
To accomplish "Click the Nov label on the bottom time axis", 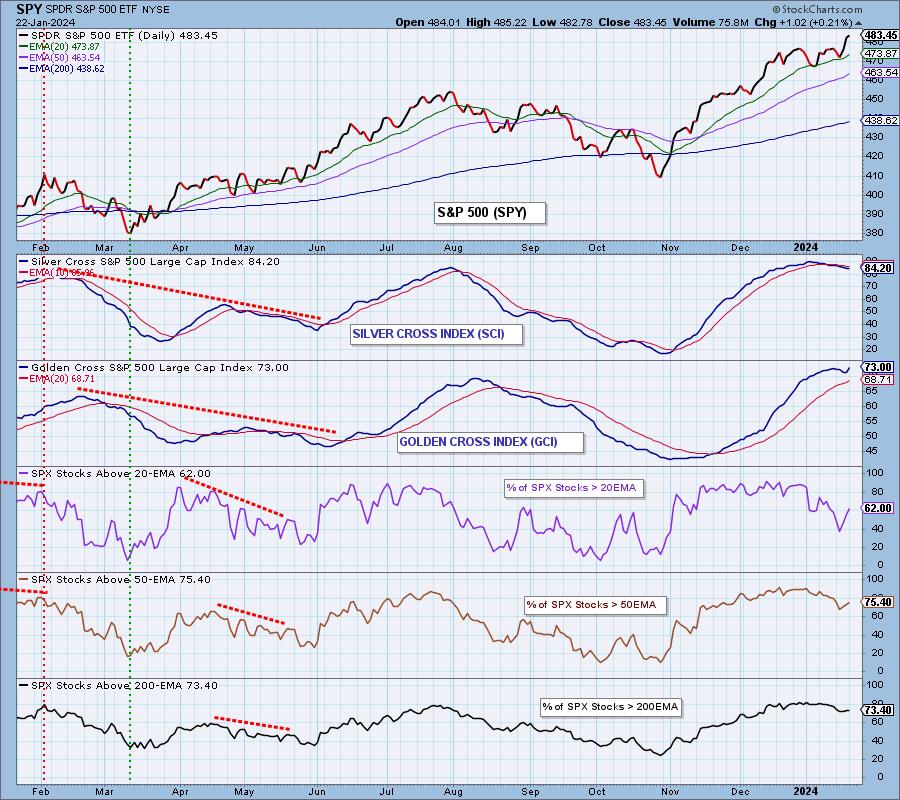I will coord(670,791).
